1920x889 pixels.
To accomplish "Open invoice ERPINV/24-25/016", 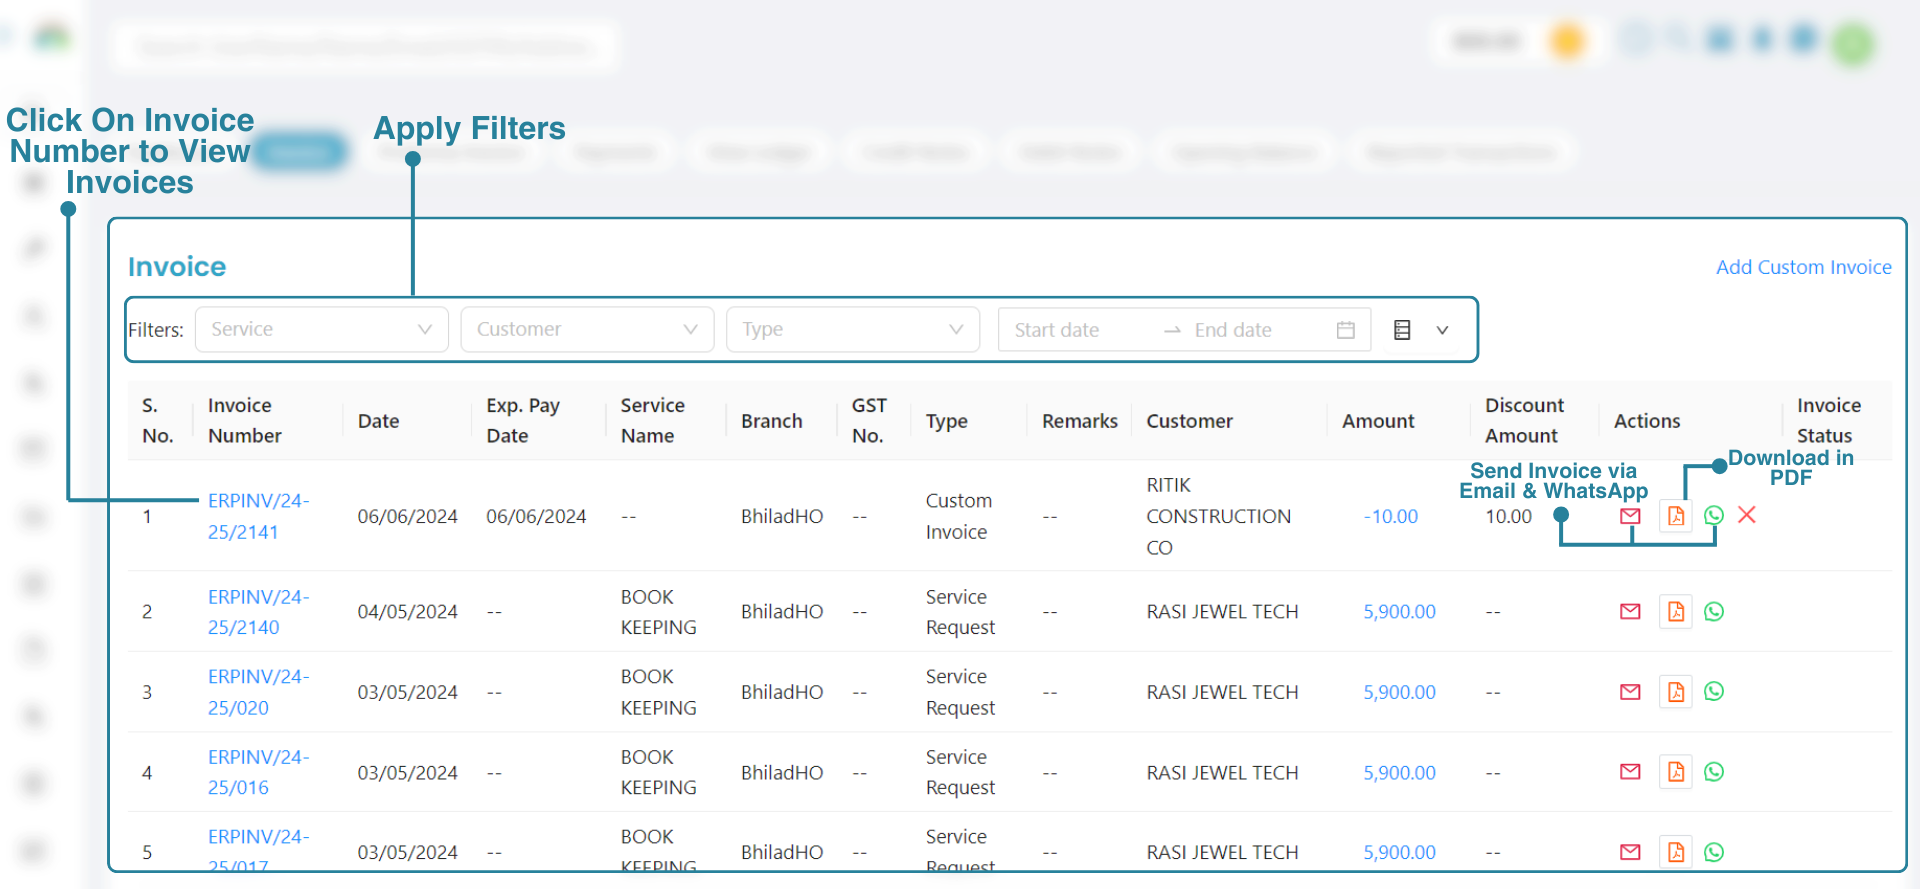I will (x=259, y=772).
